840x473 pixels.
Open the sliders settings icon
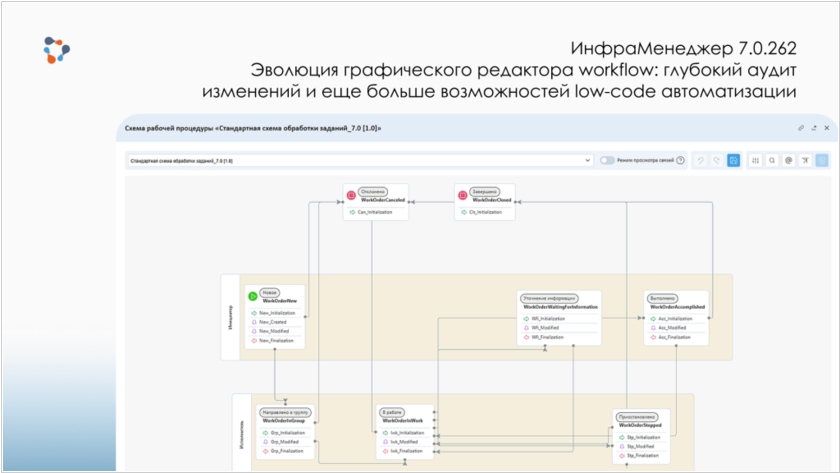click(755, 160)
